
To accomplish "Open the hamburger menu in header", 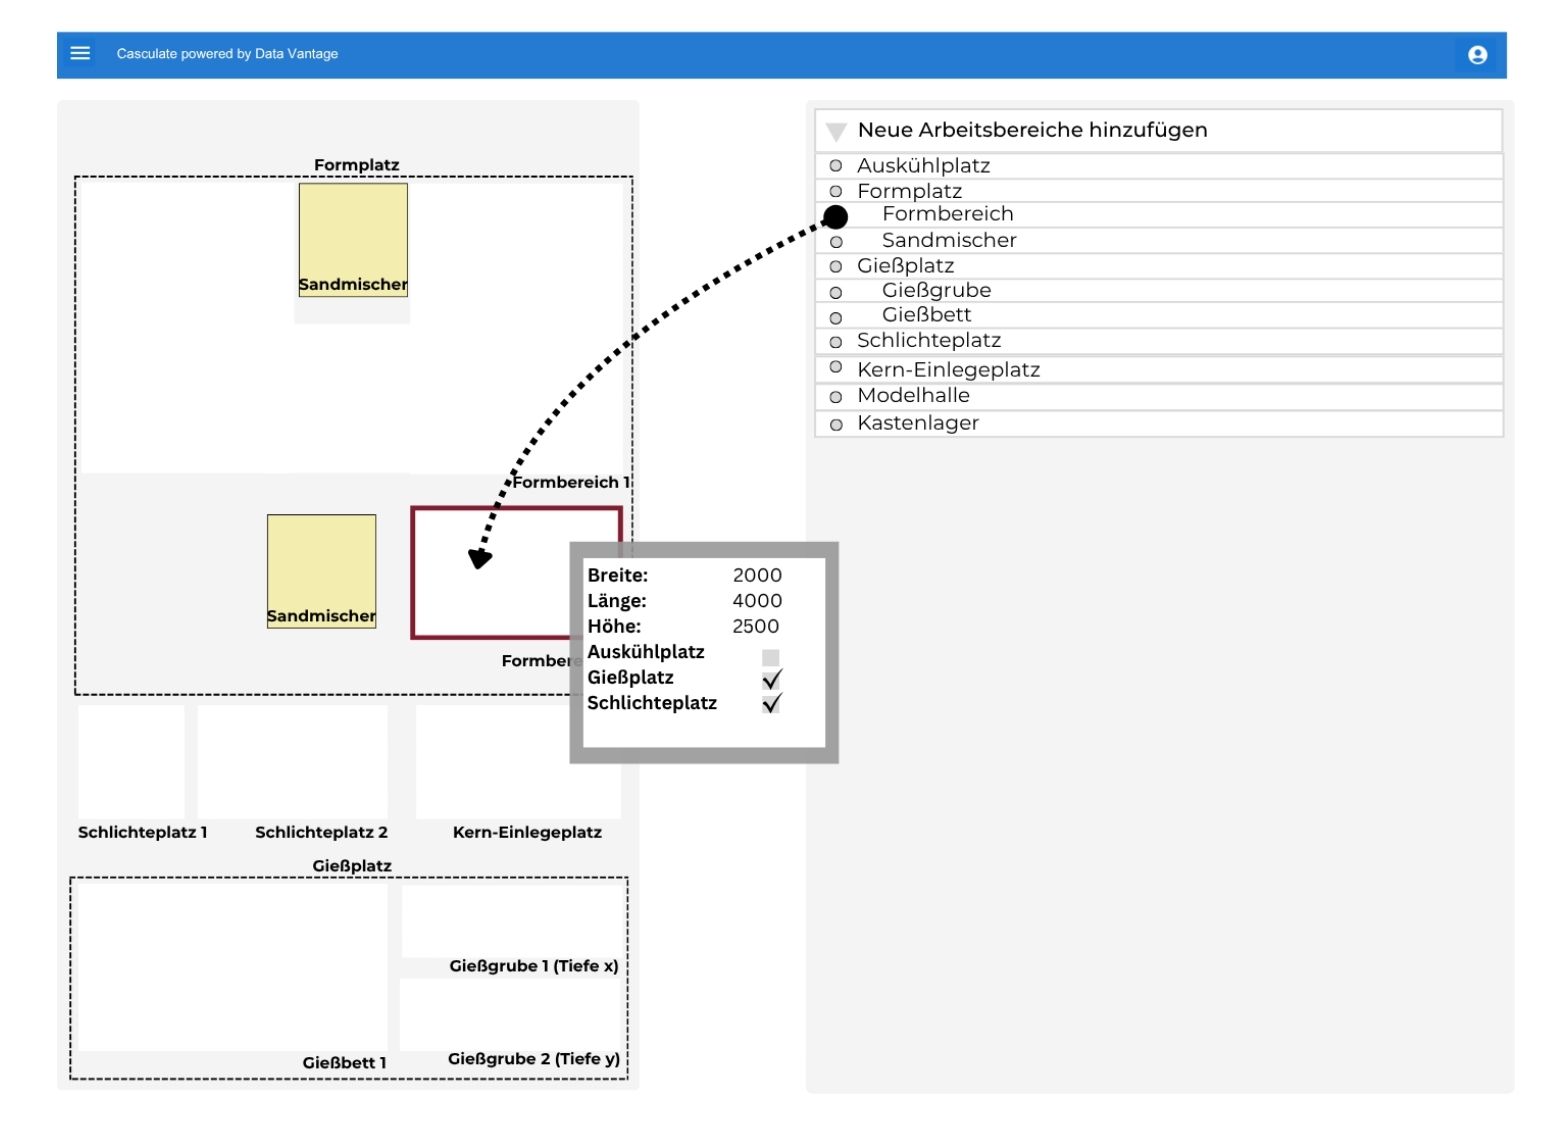I will pos(80,54).
